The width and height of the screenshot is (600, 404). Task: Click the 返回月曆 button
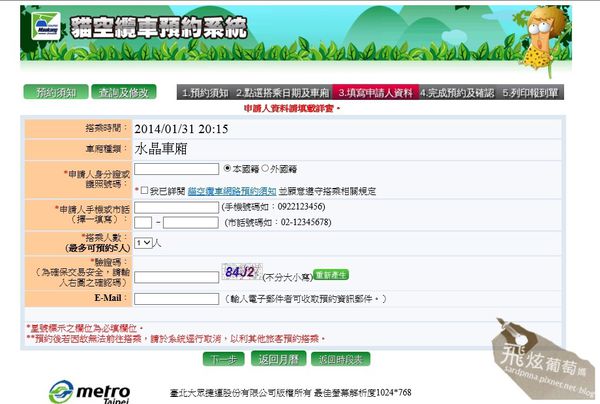[x=278, y=359]
